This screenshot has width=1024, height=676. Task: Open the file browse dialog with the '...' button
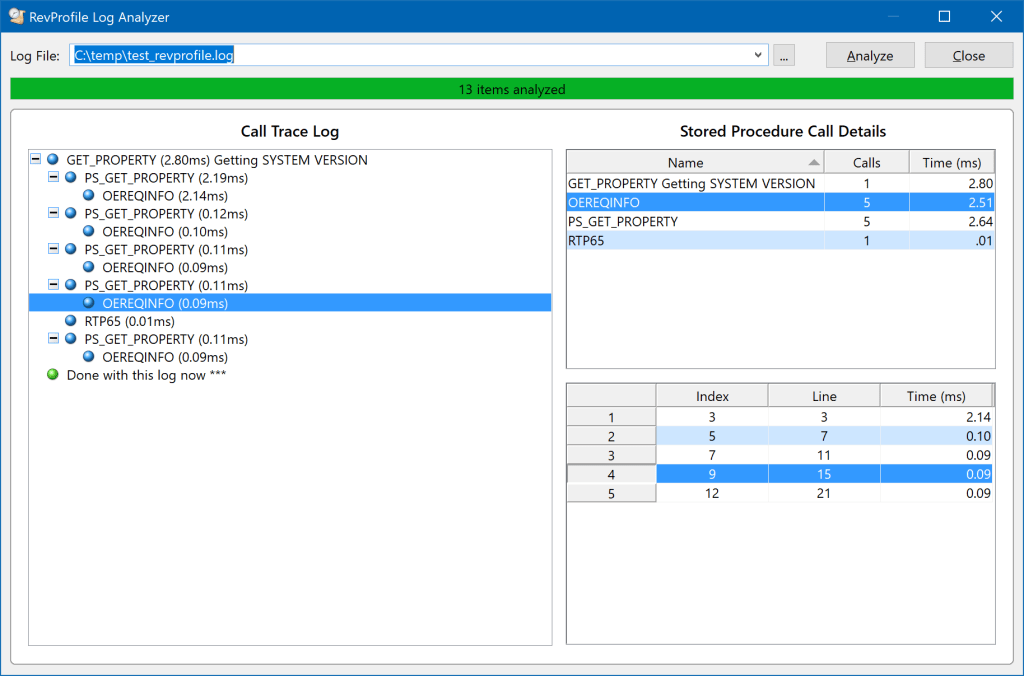pos(784,55)
